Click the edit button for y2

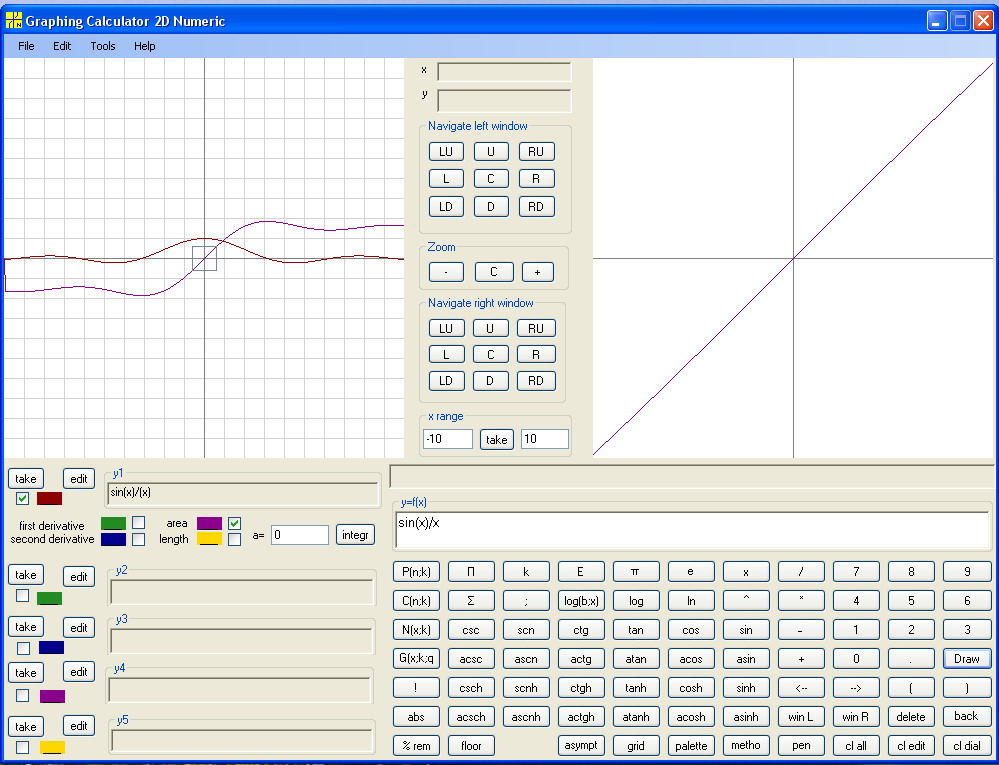pyautogui.click(x=78, y=576)
